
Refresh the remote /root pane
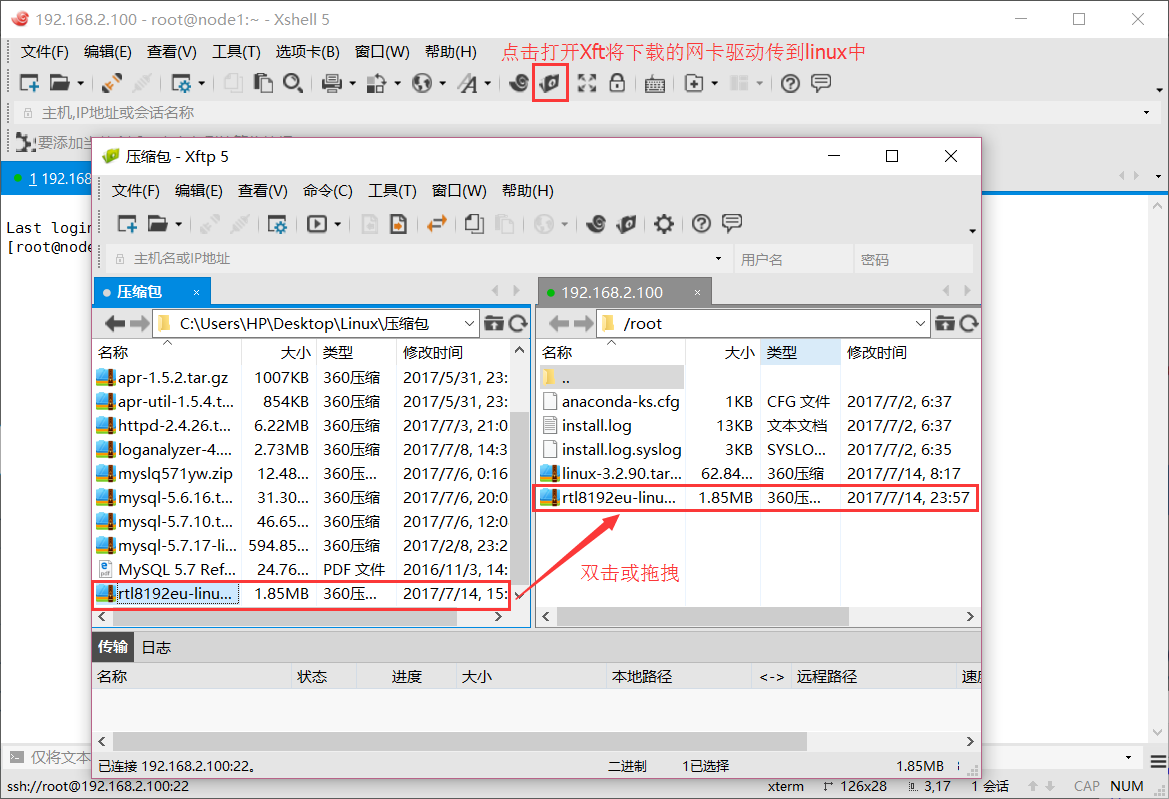click(968, 323)
